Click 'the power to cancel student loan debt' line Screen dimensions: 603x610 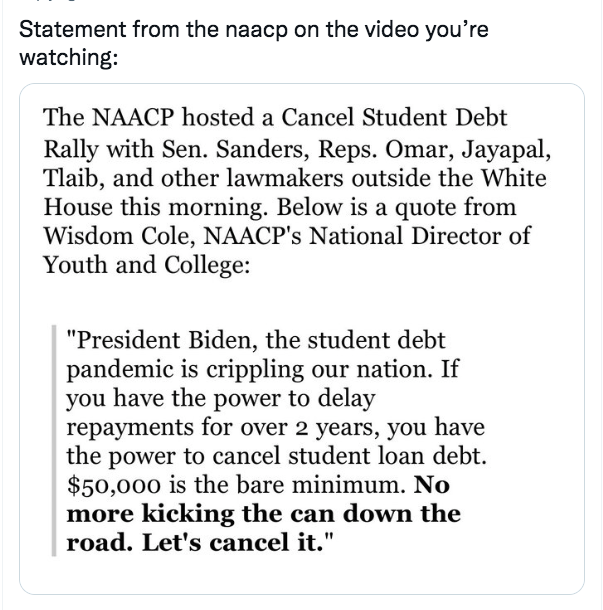pyautogui.click(x=276, y=456)
